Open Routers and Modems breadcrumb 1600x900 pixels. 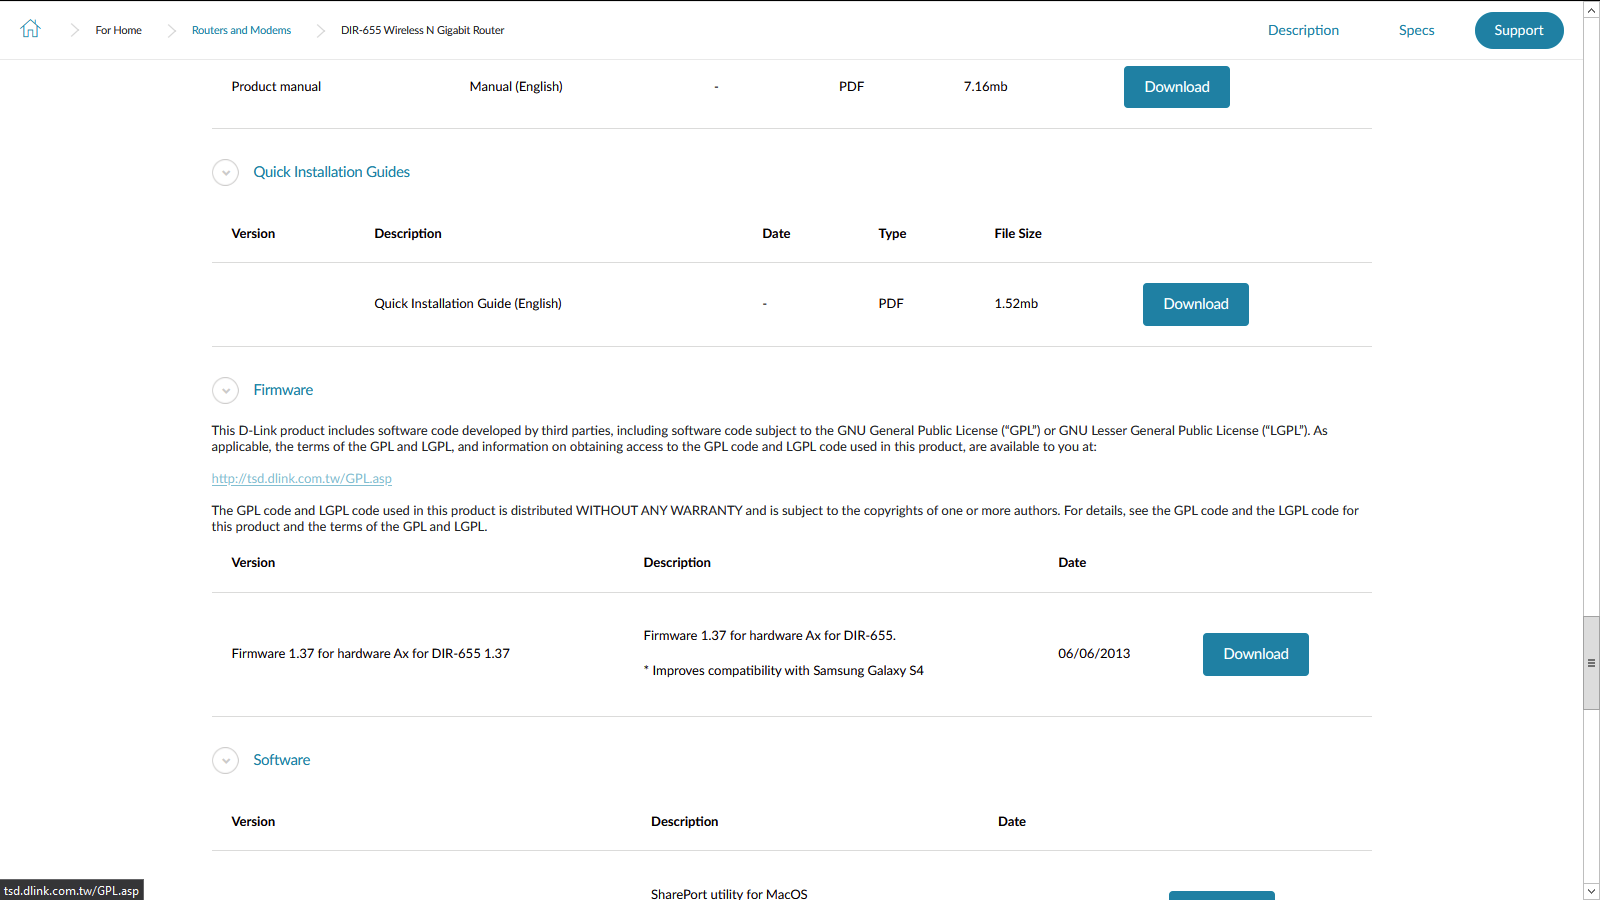241,30
